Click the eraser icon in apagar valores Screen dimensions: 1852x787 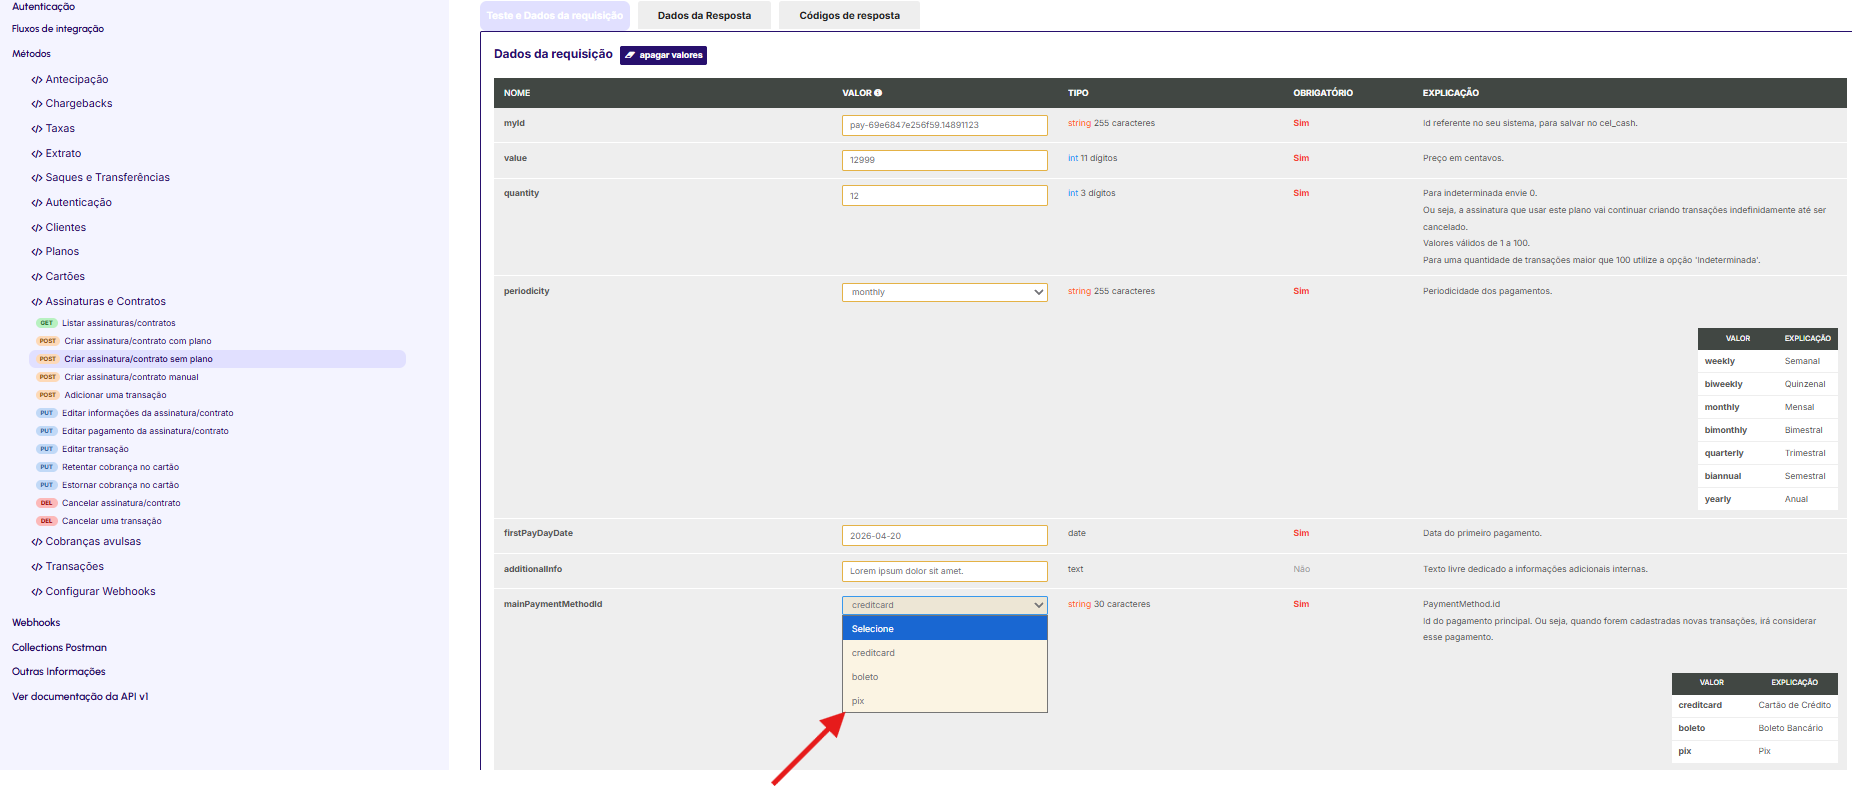point(630,55)
